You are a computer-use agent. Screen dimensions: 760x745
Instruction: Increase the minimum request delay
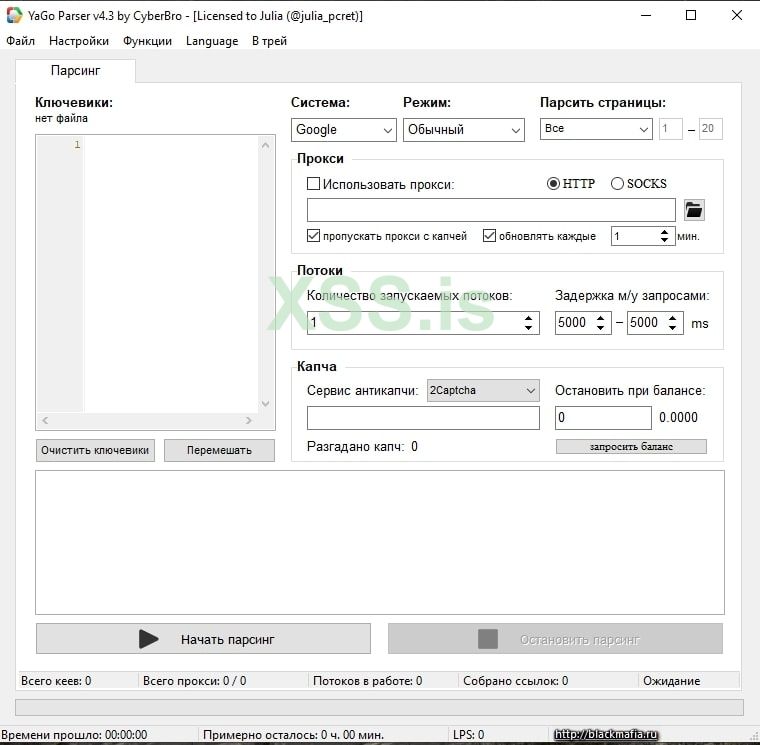[601, 318]
